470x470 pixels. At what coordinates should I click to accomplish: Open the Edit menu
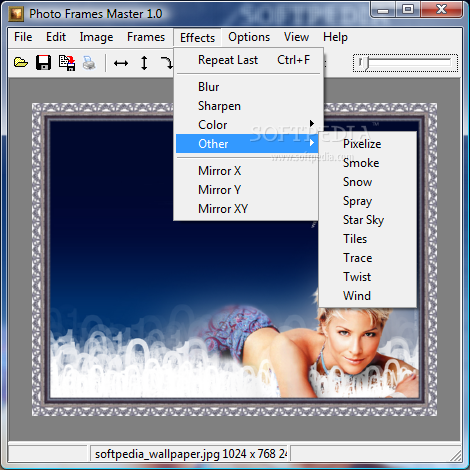(x=56, y=37)
